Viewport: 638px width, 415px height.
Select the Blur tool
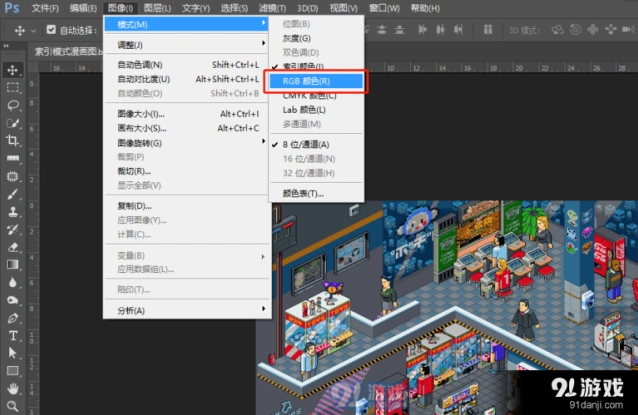13,282
